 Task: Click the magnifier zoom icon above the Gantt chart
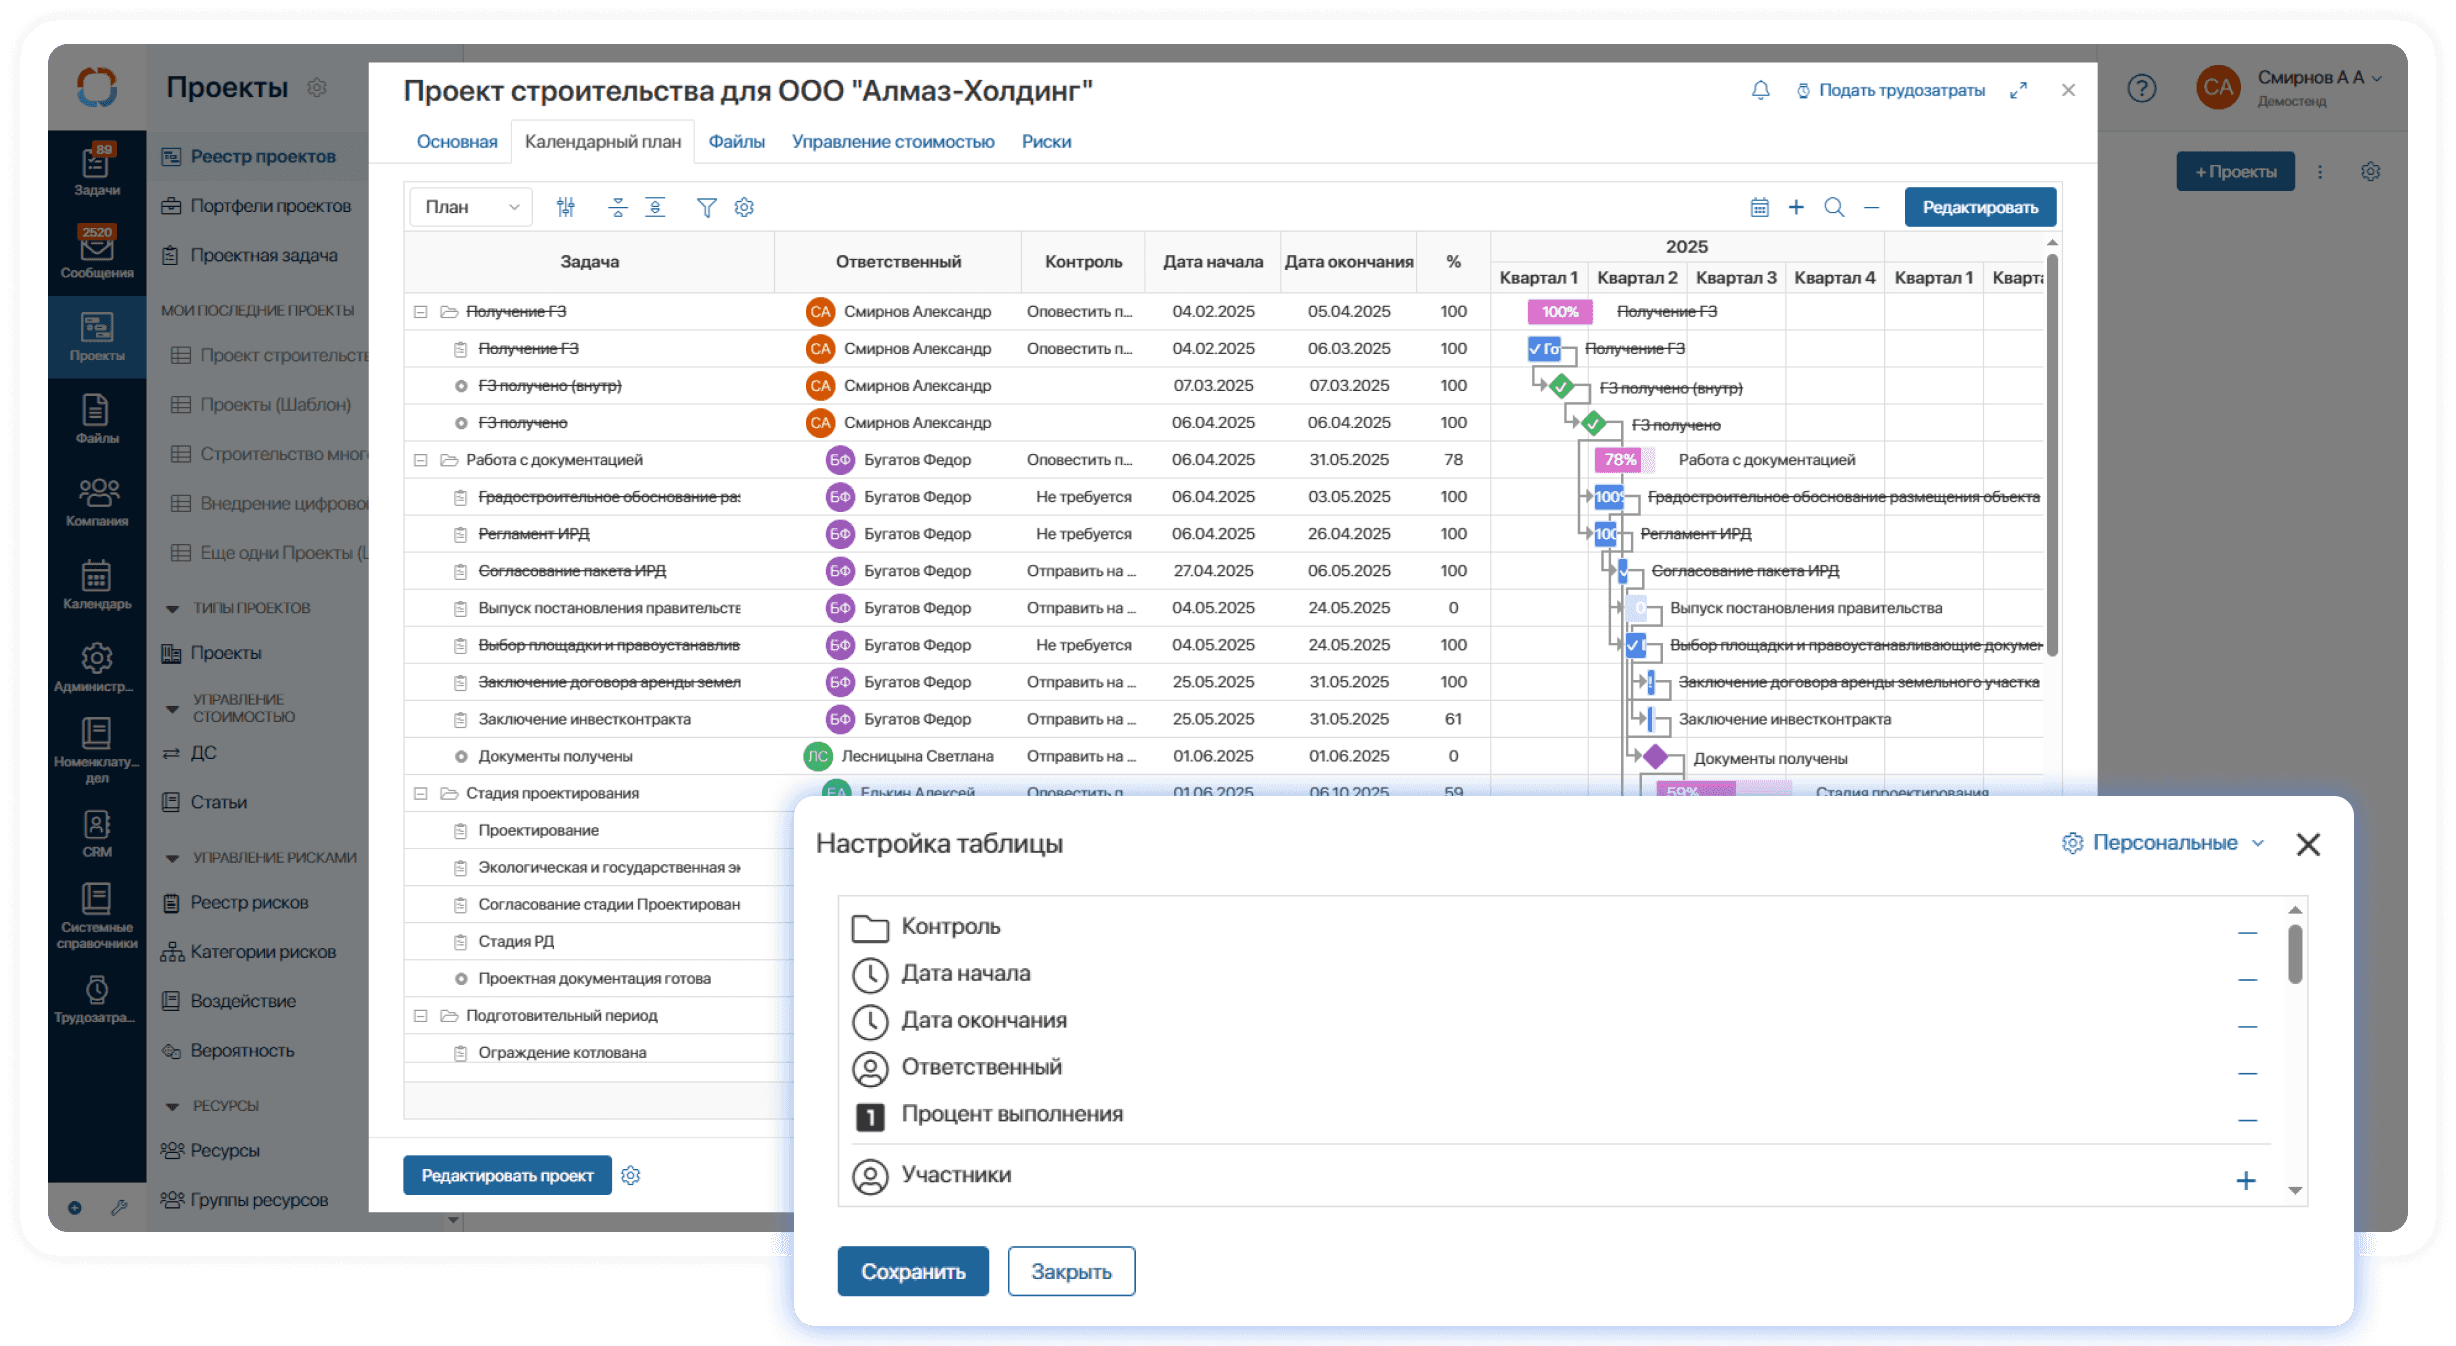pos(1833,207)
